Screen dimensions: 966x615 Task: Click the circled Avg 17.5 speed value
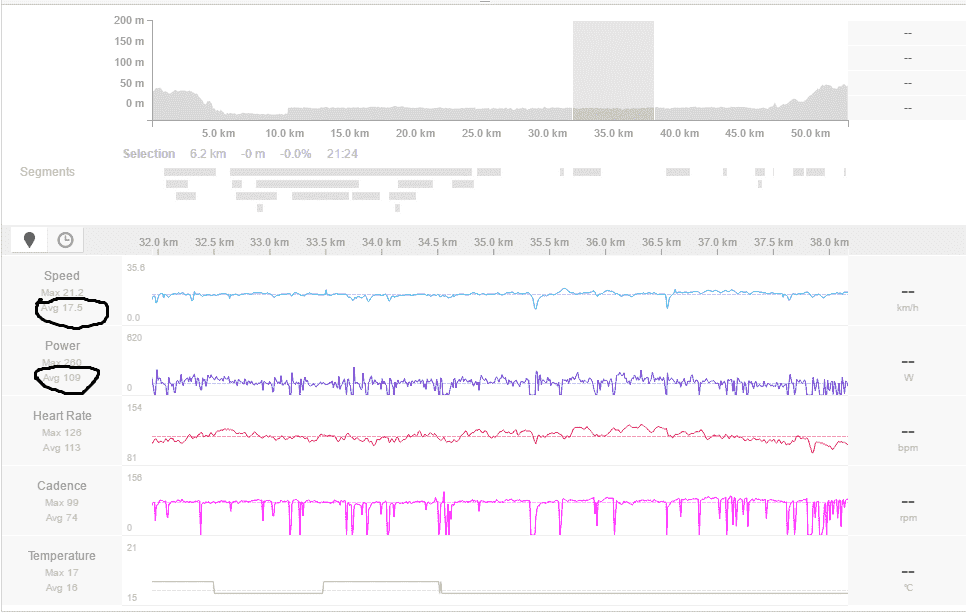tap(62, 309)
